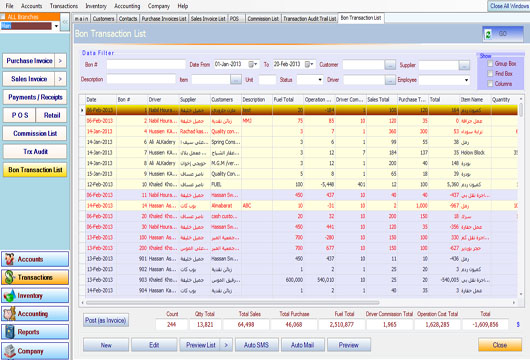Image resolution: width=530 pixels, height=360 pixels.
Task: Switch to Commission List tab
Action: 263,19
